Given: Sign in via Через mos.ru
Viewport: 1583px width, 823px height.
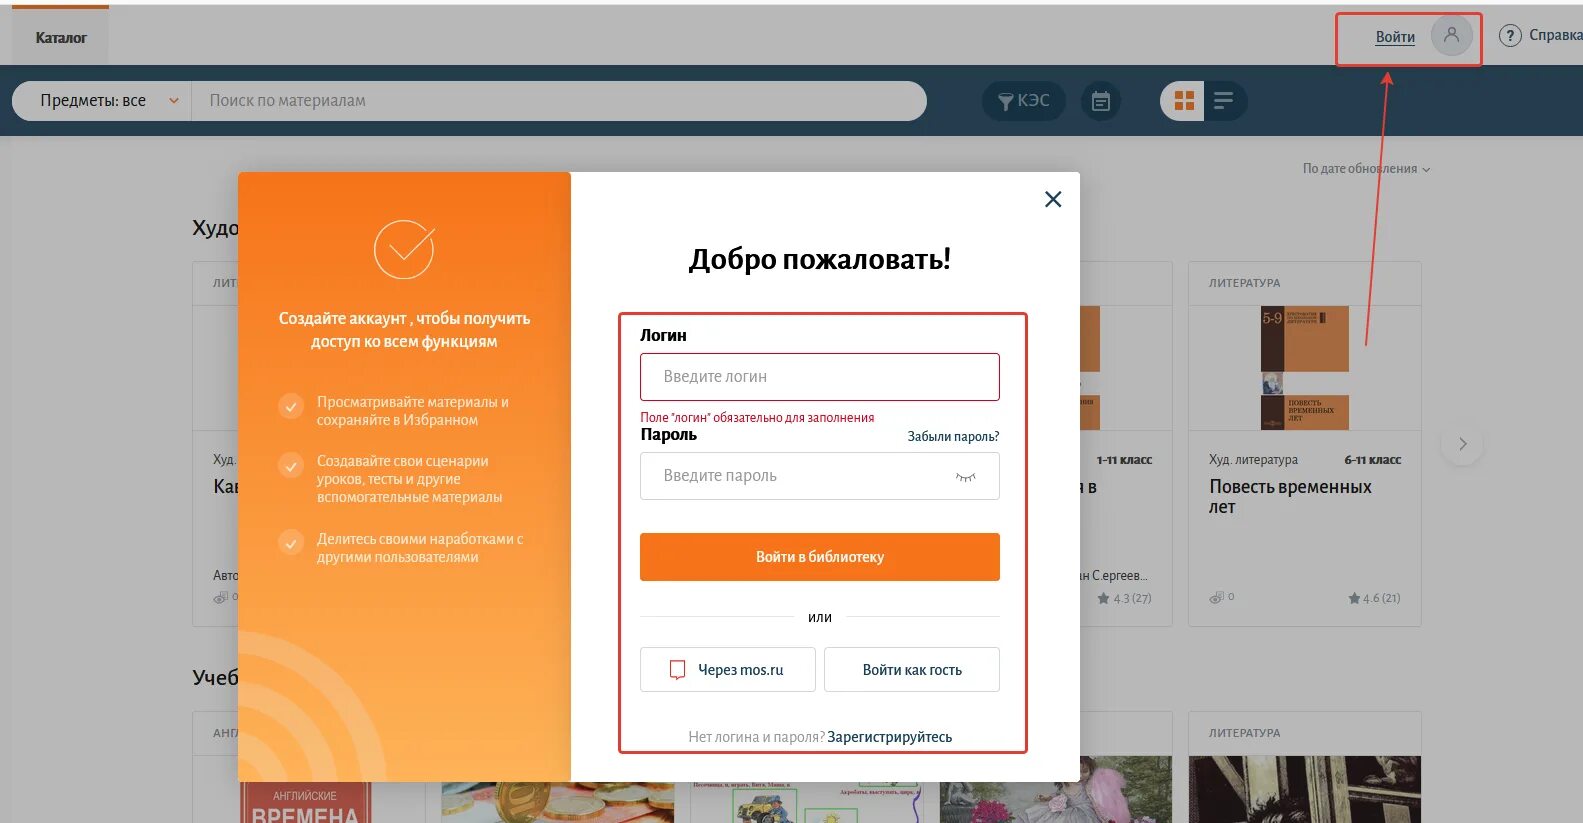Looking at the screenshot, I should [727, 670].
